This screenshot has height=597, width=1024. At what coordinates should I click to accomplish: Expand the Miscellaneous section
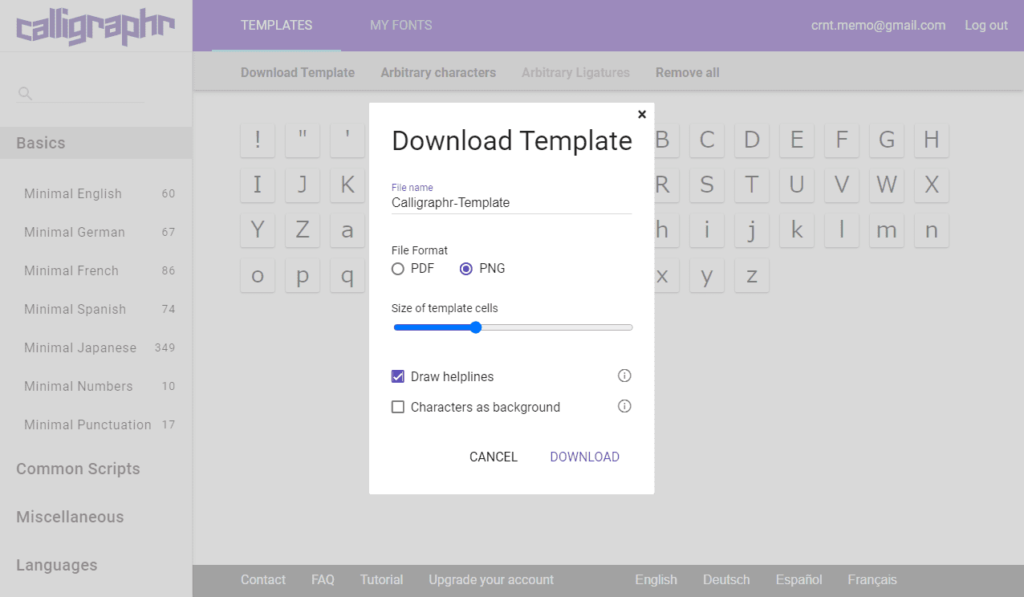(70, 517)
